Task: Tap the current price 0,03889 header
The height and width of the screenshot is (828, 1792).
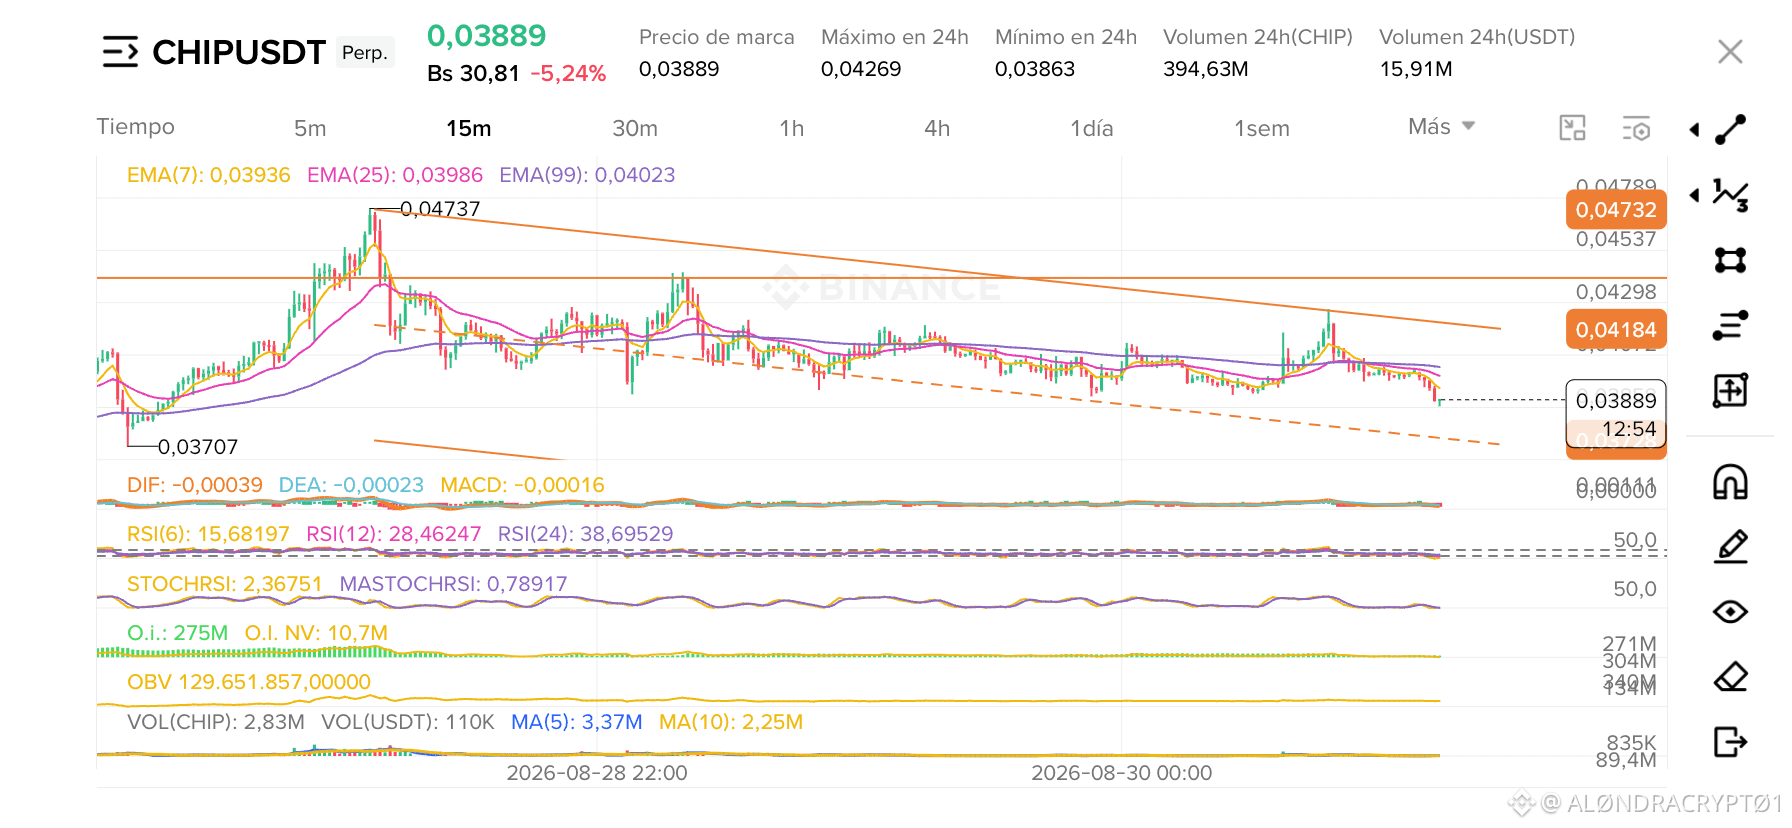Action: point(487,36)
